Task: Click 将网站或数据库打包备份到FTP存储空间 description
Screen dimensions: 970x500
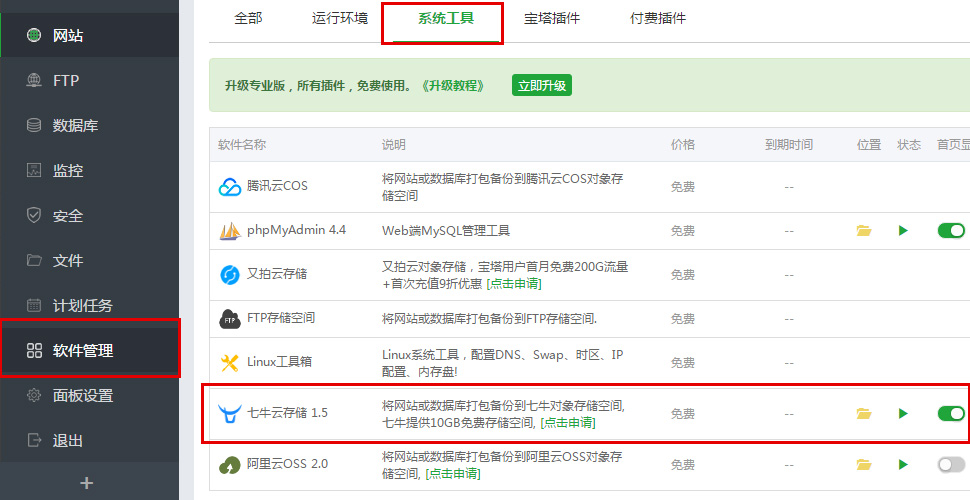Action: tap(489, 319)
